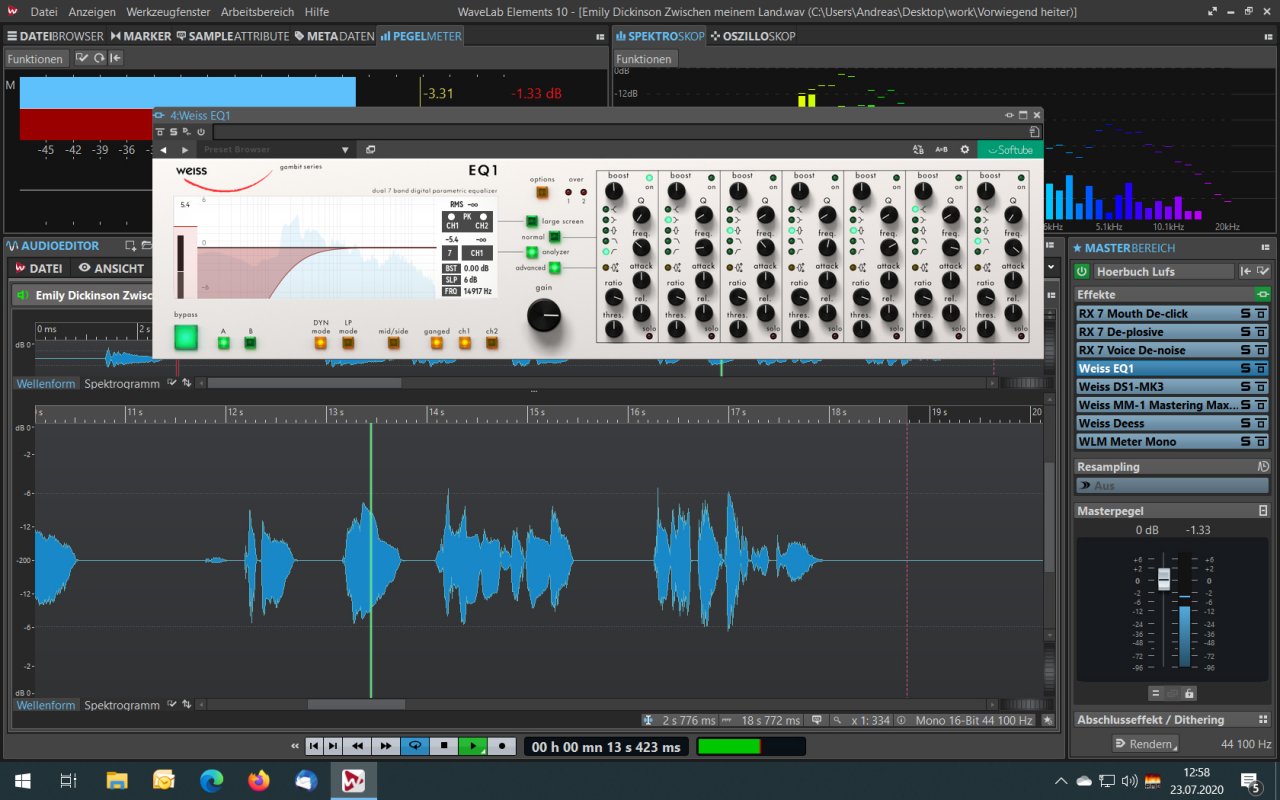The image size is (1280, 800).
Task: Open the Funktionen menu in Pegelmeter panel
Action: [x=35, y=59]
